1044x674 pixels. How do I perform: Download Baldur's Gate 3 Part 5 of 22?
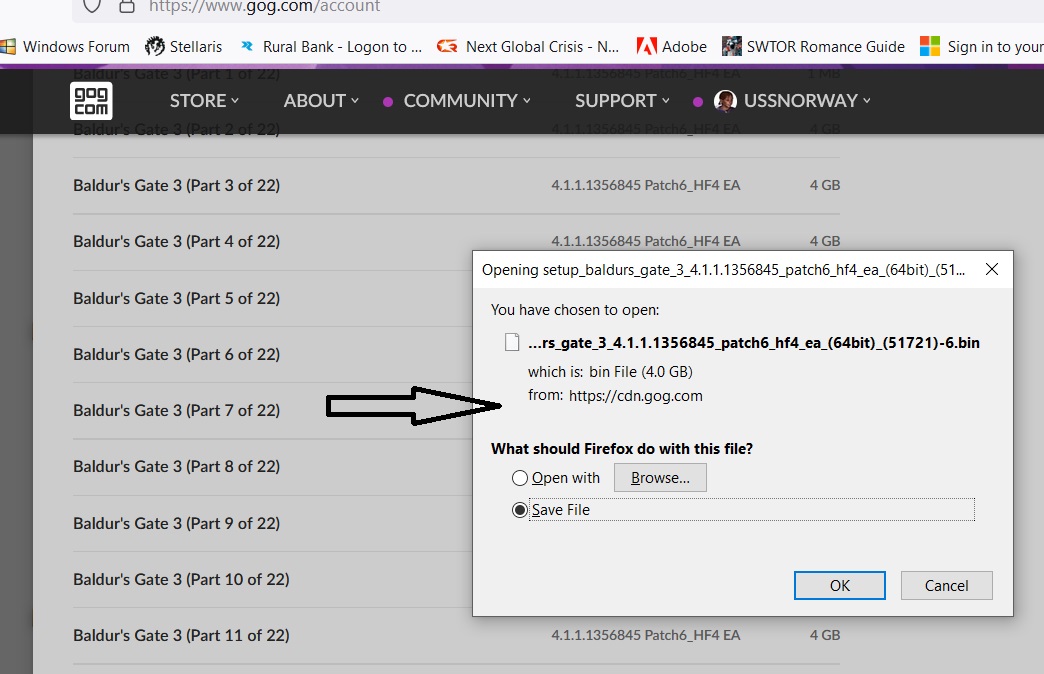coord(176,298)
